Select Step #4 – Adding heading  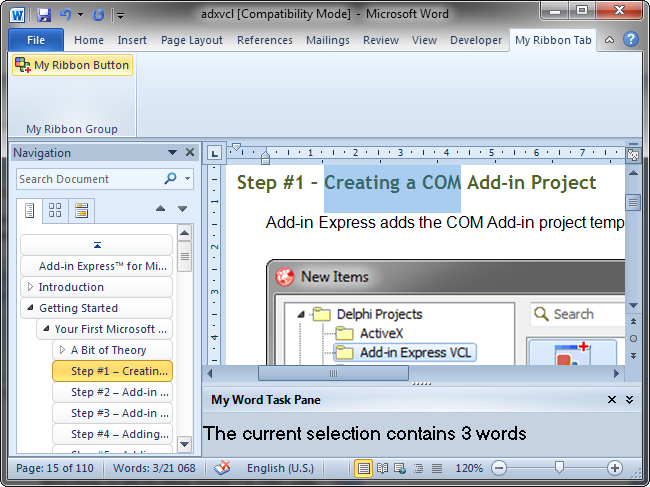[112, 434]
